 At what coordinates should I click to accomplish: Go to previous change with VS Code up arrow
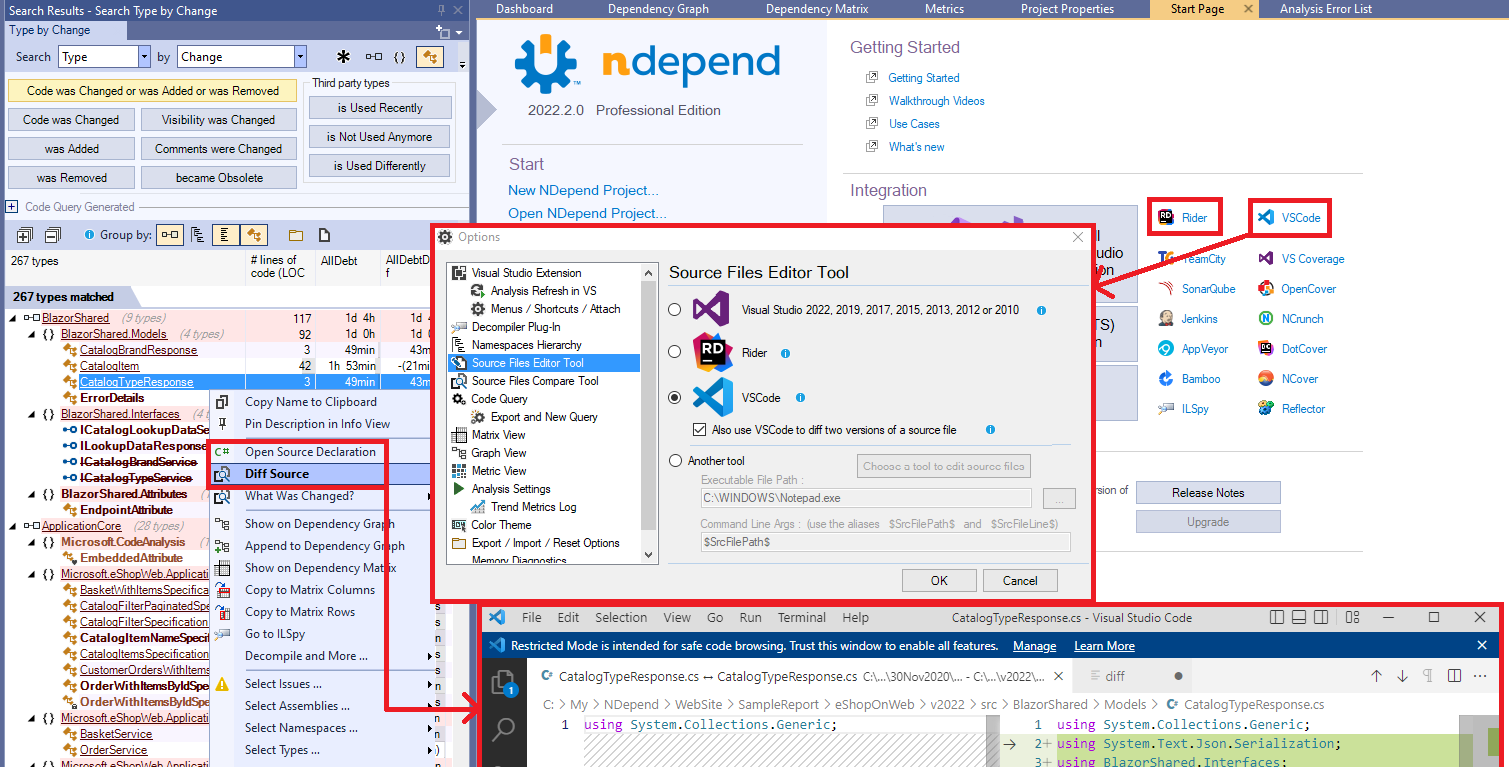[1376, 676]
